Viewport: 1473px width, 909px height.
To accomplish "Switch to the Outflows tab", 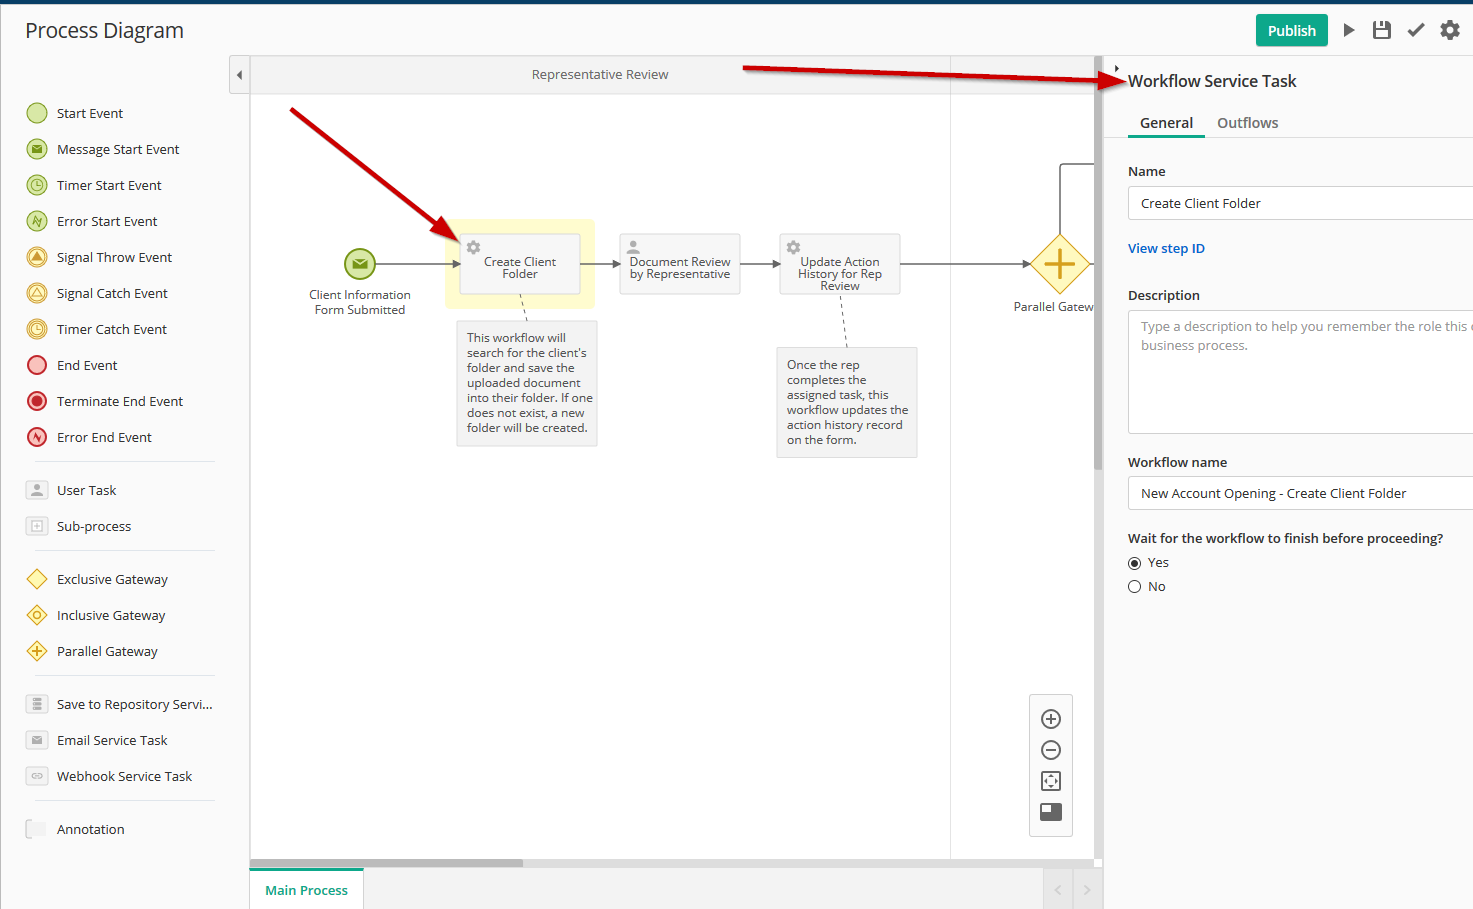I will point(1247,123).
